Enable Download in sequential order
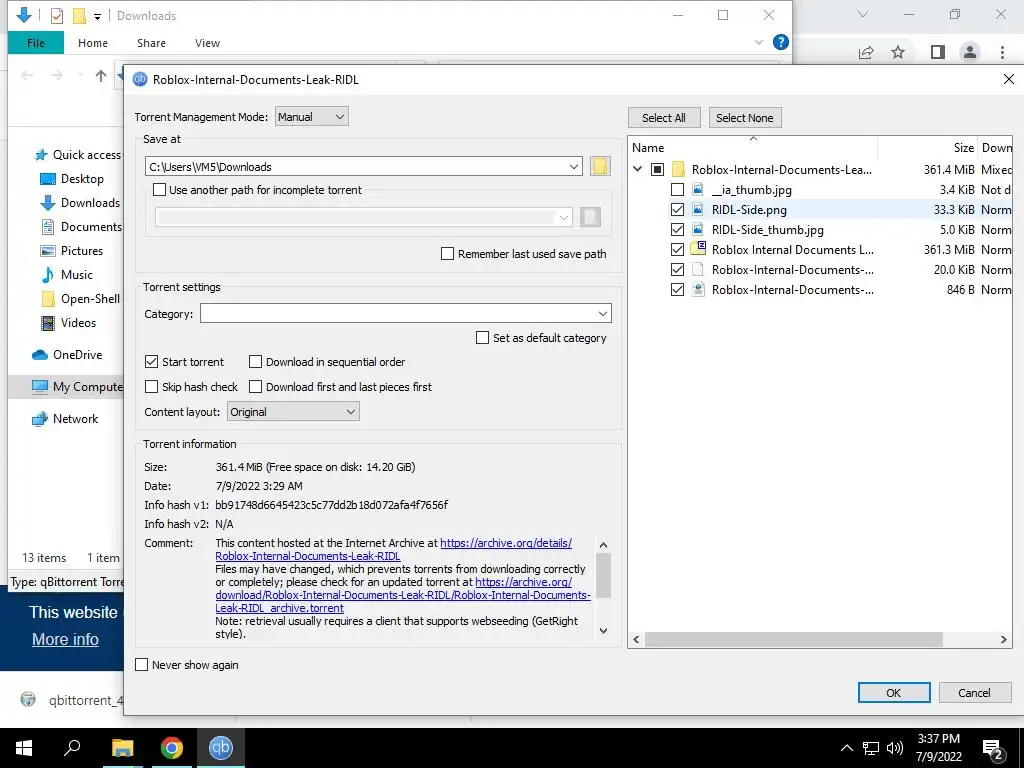 255,362
